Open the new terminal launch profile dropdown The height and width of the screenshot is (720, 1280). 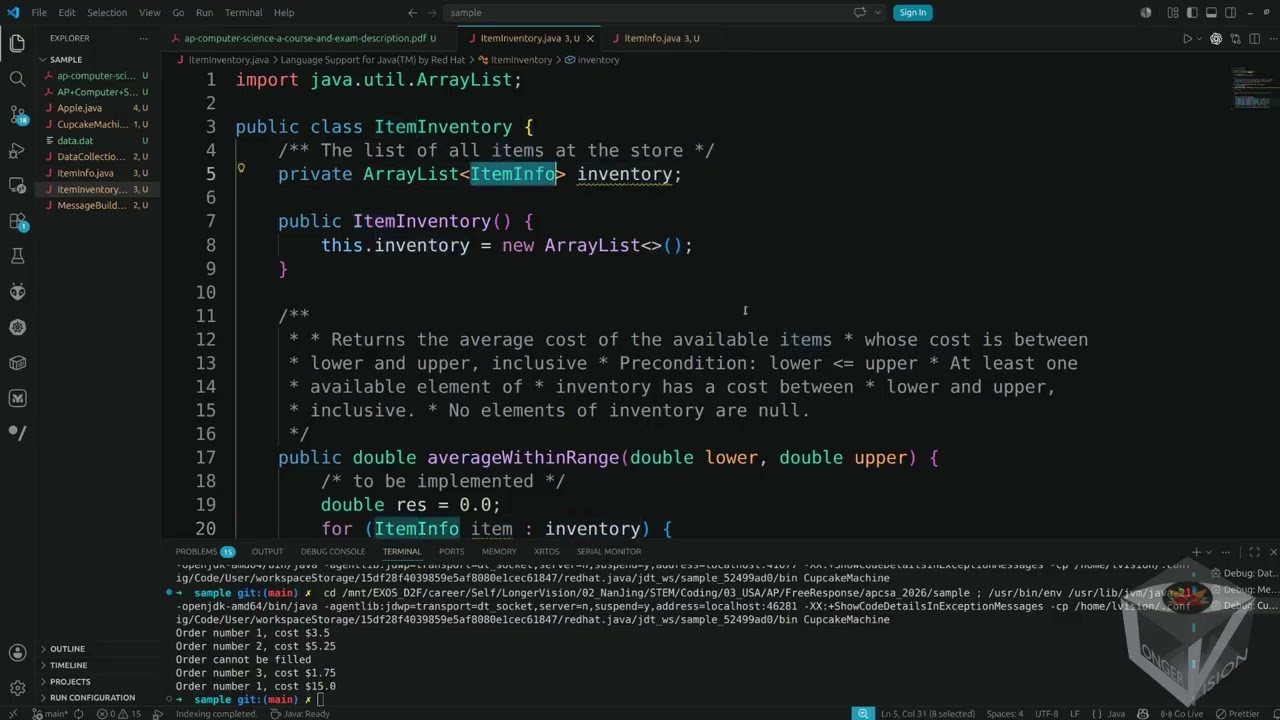1208,552
